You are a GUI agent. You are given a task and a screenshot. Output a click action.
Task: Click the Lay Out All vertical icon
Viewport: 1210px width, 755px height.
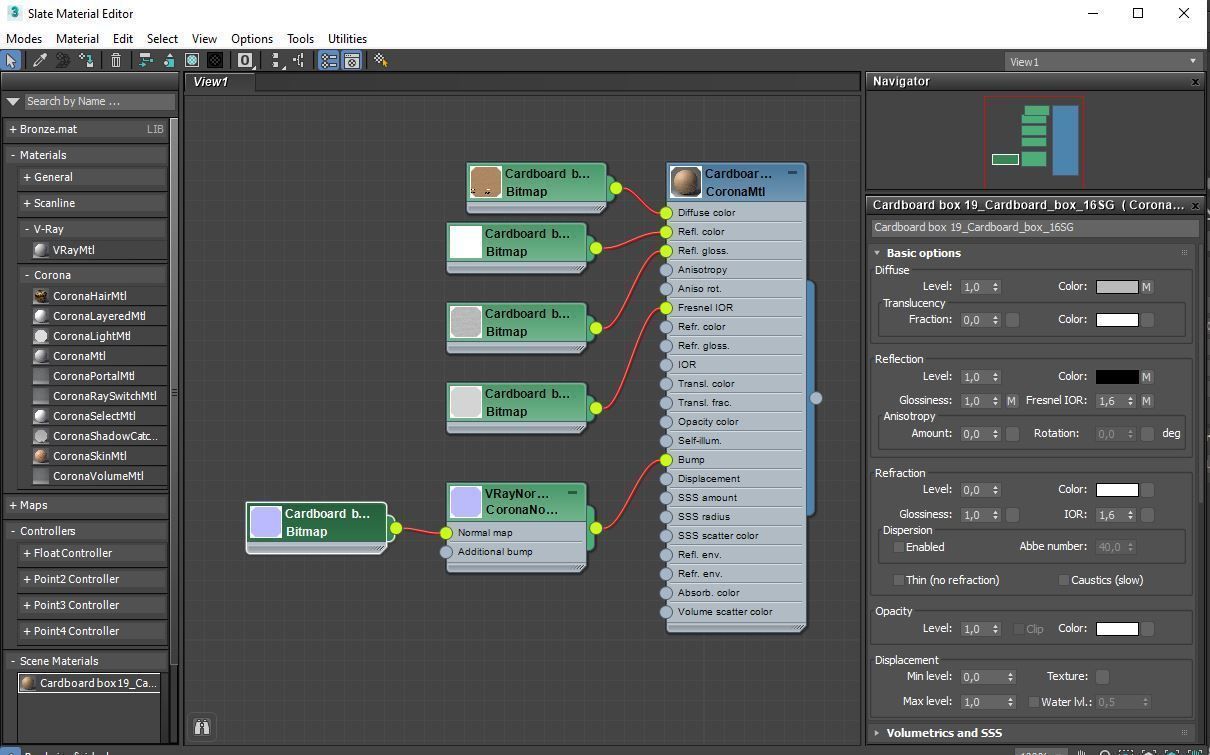[x=278, y=61]
